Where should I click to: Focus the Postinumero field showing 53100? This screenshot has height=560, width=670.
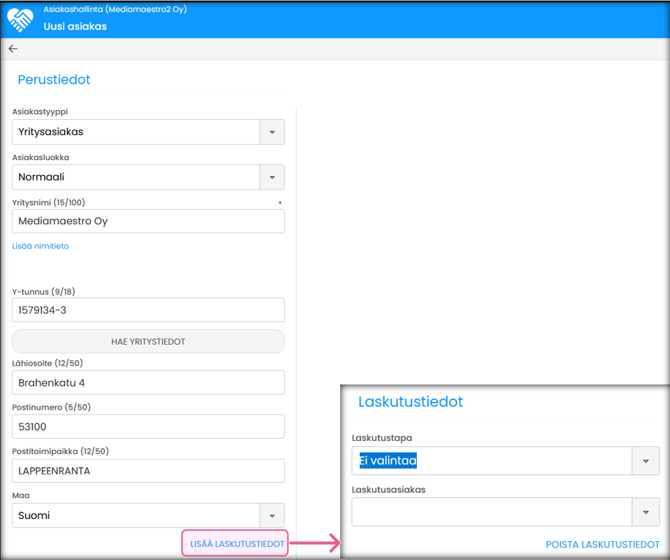[x=148, y=426]
